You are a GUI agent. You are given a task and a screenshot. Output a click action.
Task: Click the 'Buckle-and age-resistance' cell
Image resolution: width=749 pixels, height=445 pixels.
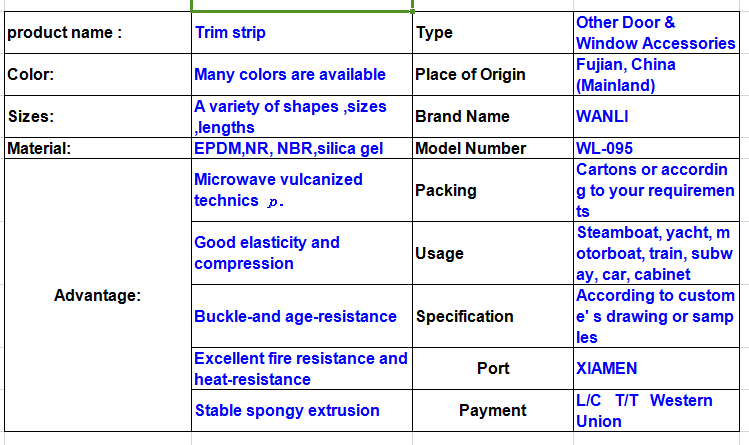302,316
